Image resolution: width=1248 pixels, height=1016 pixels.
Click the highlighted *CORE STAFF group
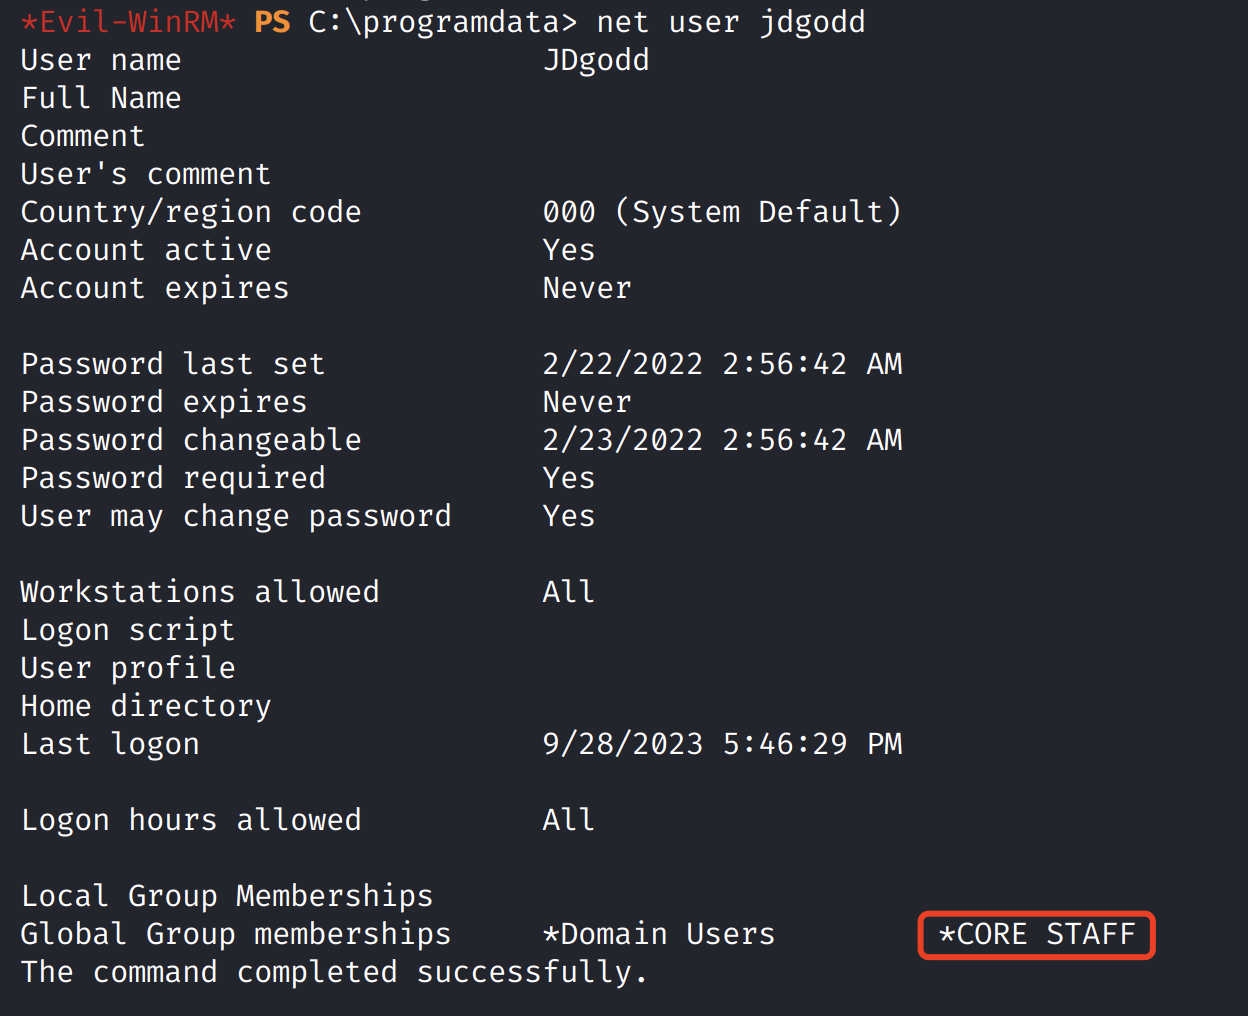pos(1037,935)
